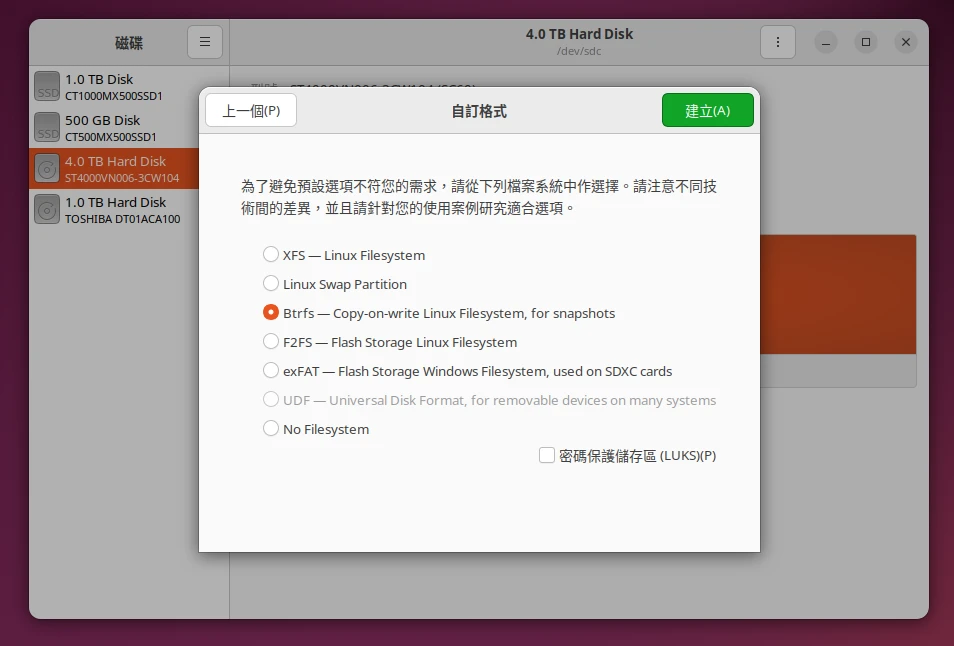
Task: Click the TOSHIBA hard disk drive icon
Action: (x=47, y=210)
